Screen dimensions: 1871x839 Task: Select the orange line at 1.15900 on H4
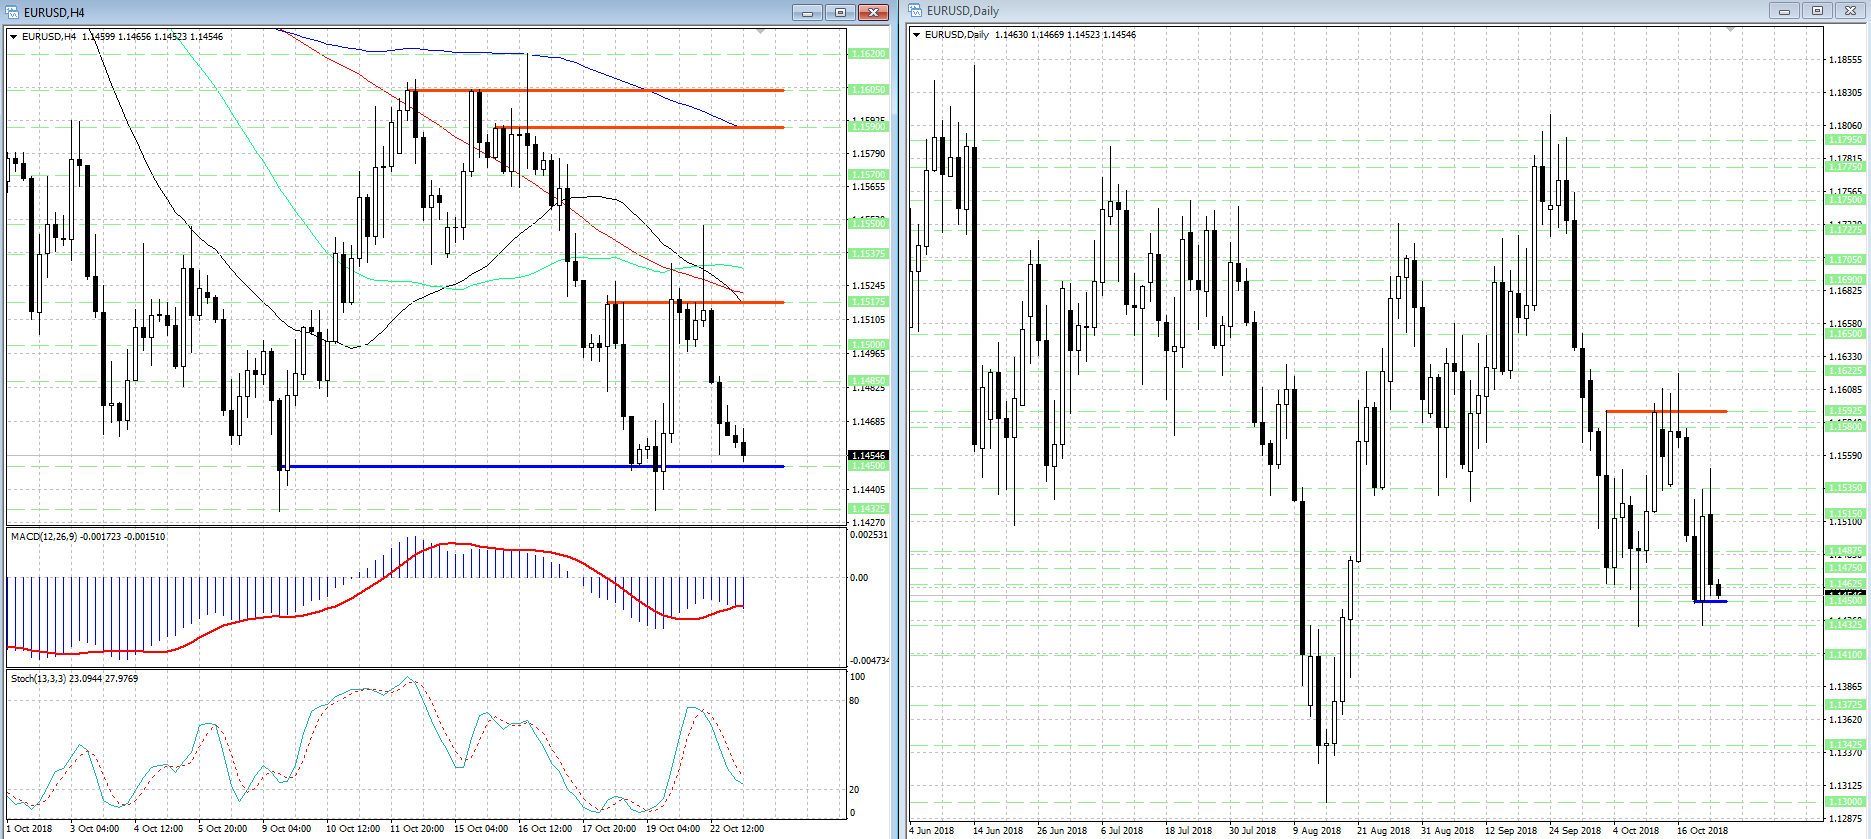(640, 127)
